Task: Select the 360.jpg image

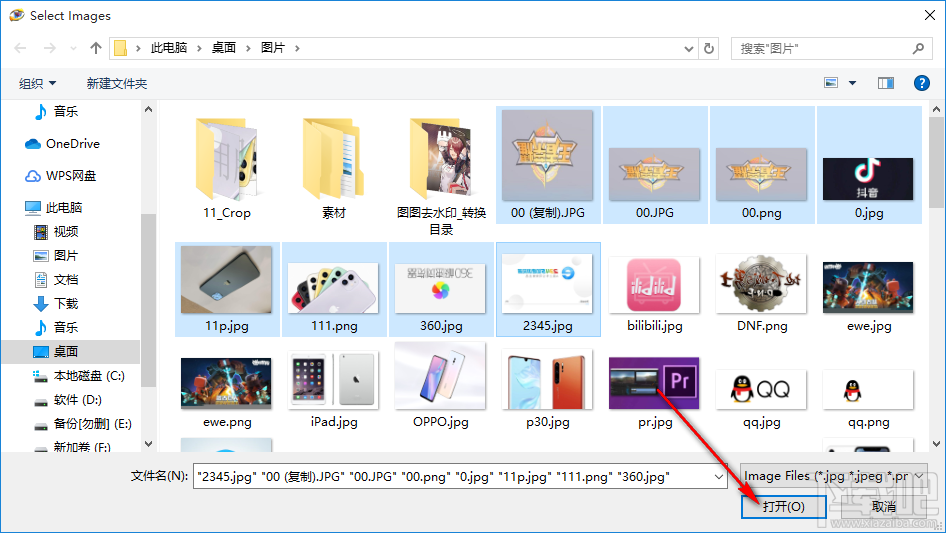Action: click(441, 290)
